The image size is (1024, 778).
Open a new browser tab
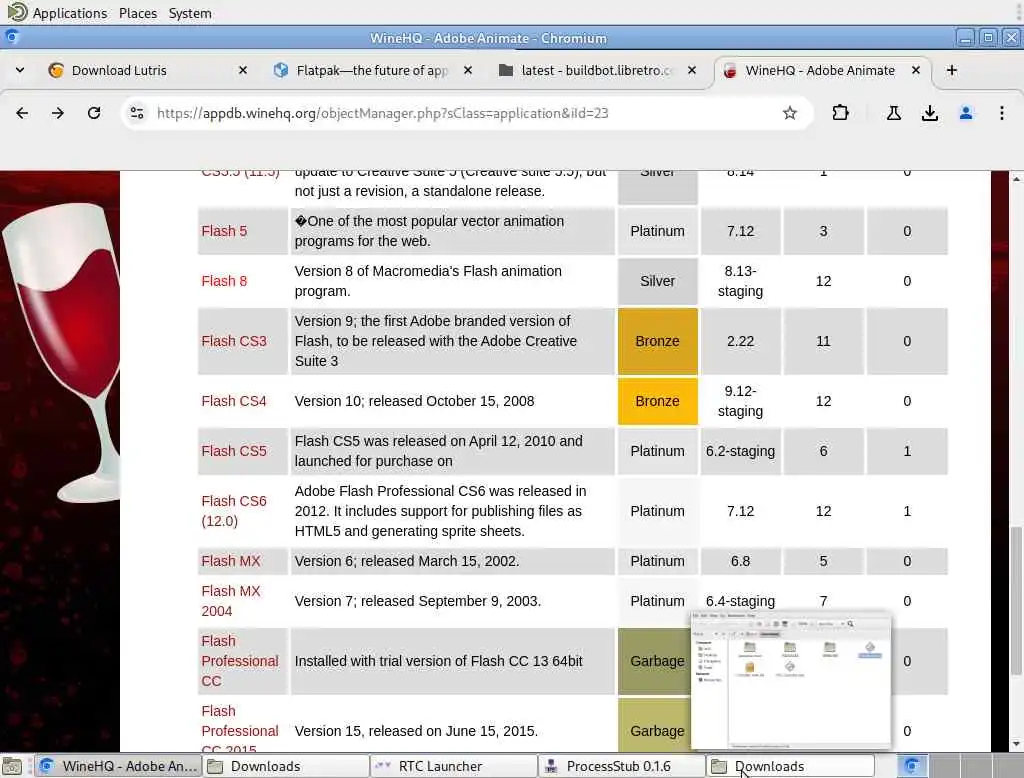click(952, 70)
